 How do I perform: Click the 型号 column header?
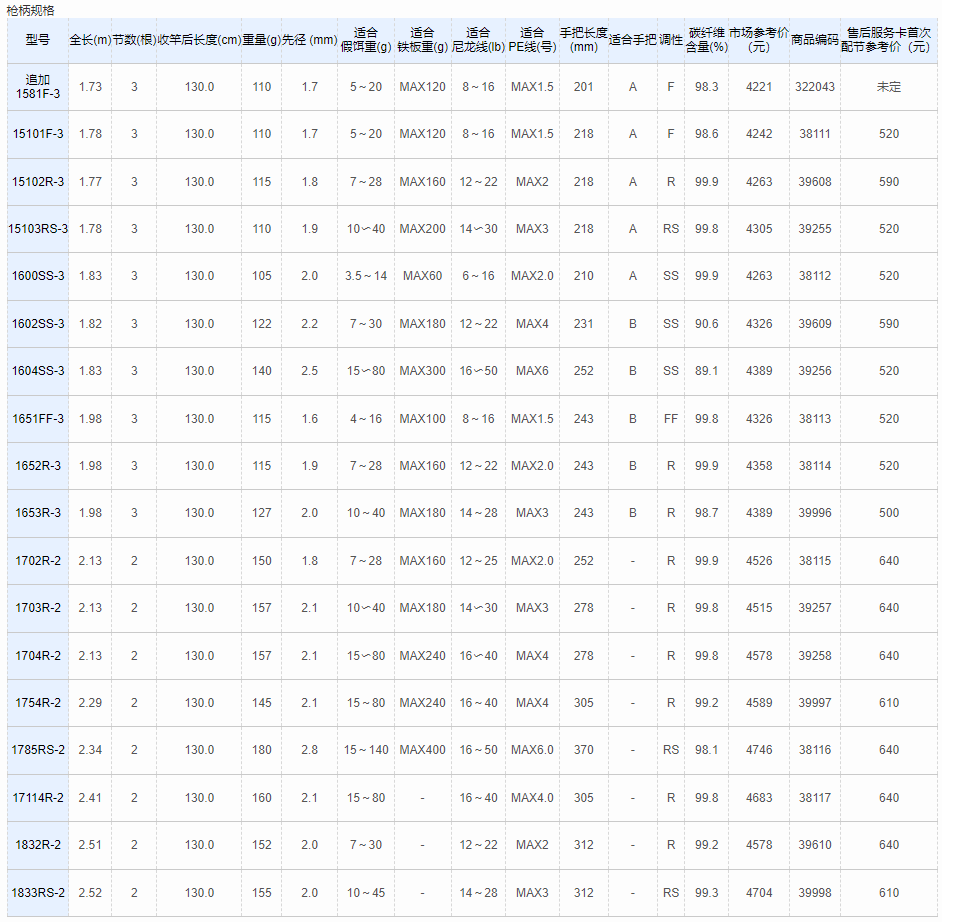click(x=38, y=40)
